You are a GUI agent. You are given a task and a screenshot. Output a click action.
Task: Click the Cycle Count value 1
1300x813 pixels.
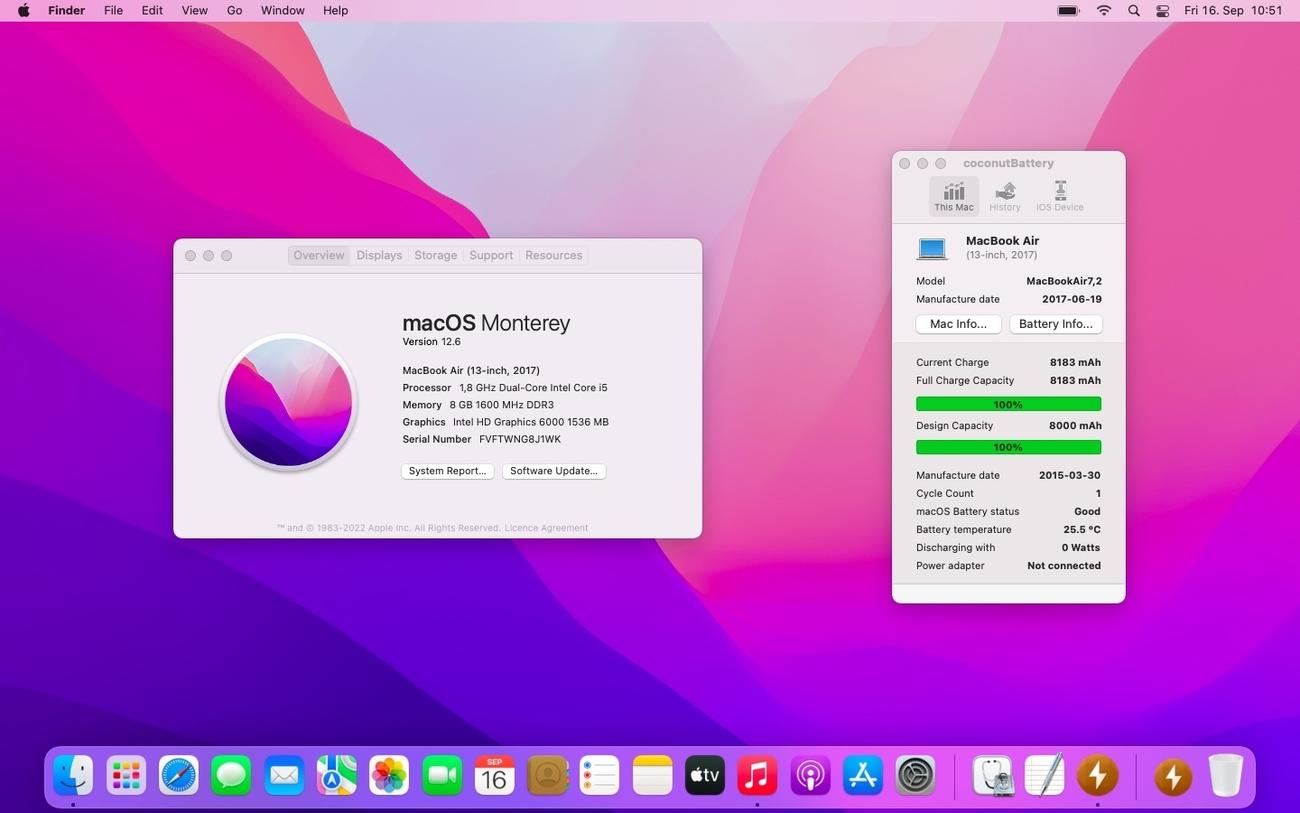(1098, 493)
